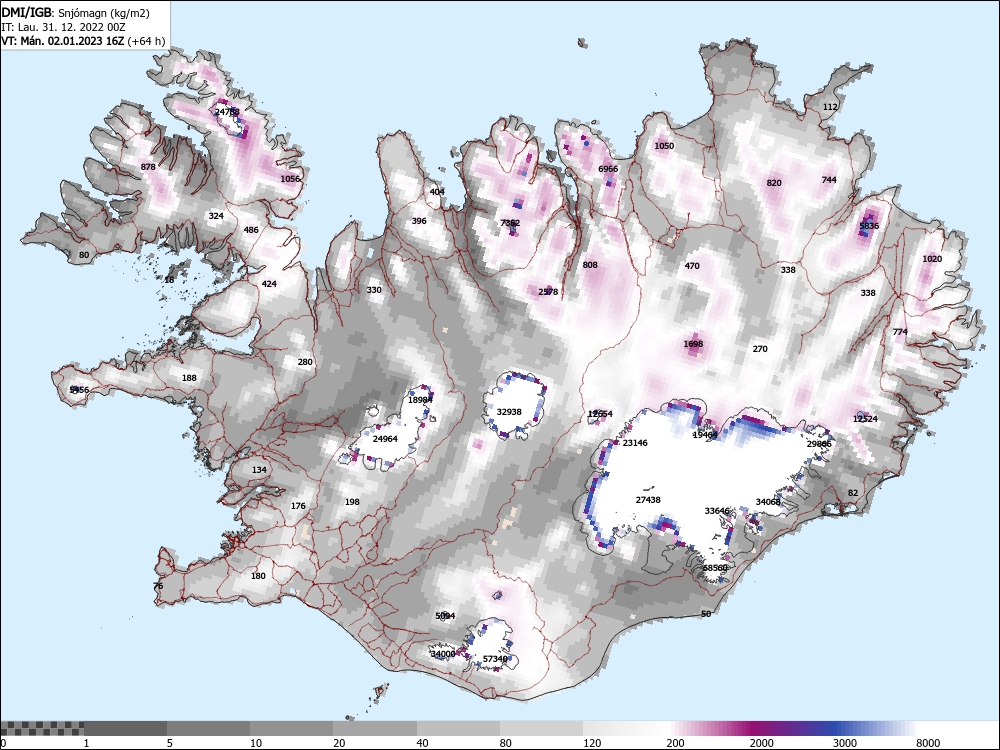Image resolution: width=1000 pixels, height=750 pixels.
Task: Click the snow value 404
Action: click(437, 192)
